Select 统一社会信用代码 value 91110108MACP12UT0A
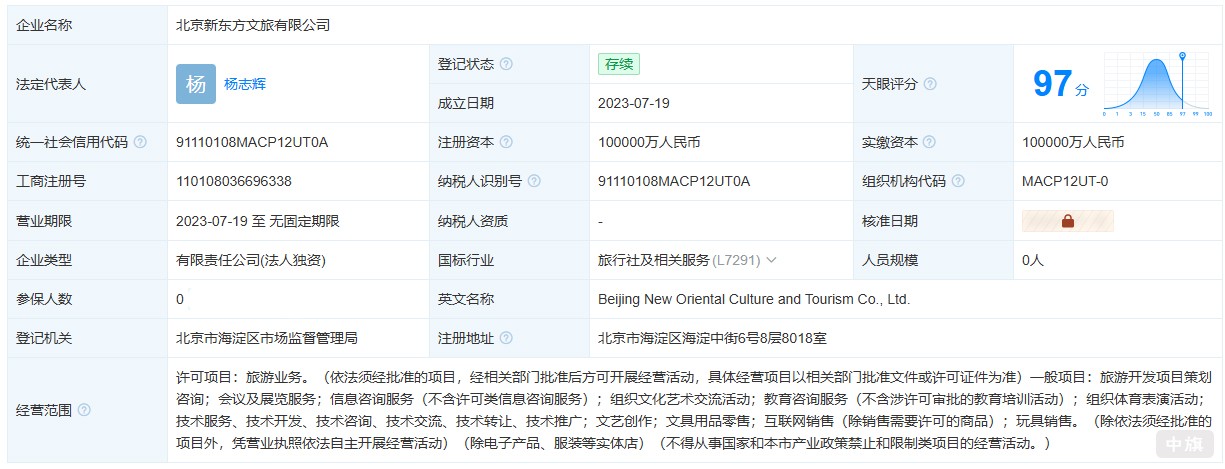Viewport: 1225px width, 469px height. [x=252, y=142]
